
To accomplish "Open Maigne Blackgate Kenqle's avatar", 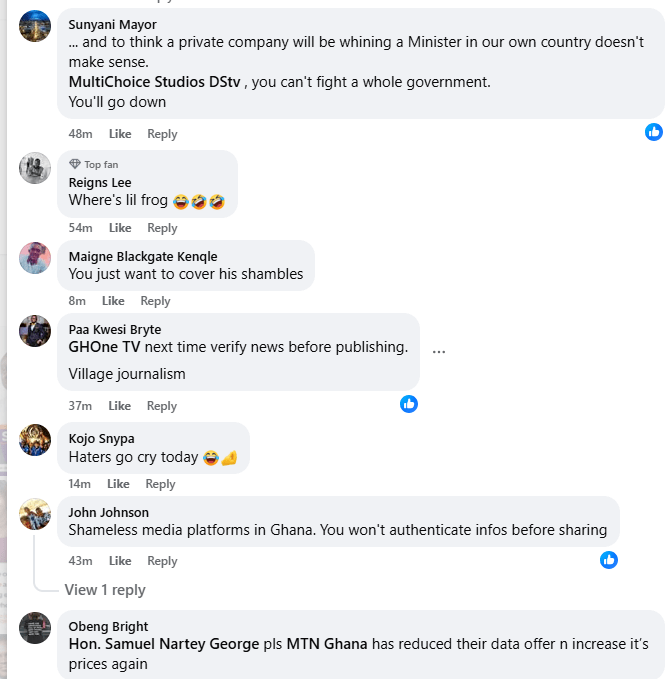I will click(35, 258).
